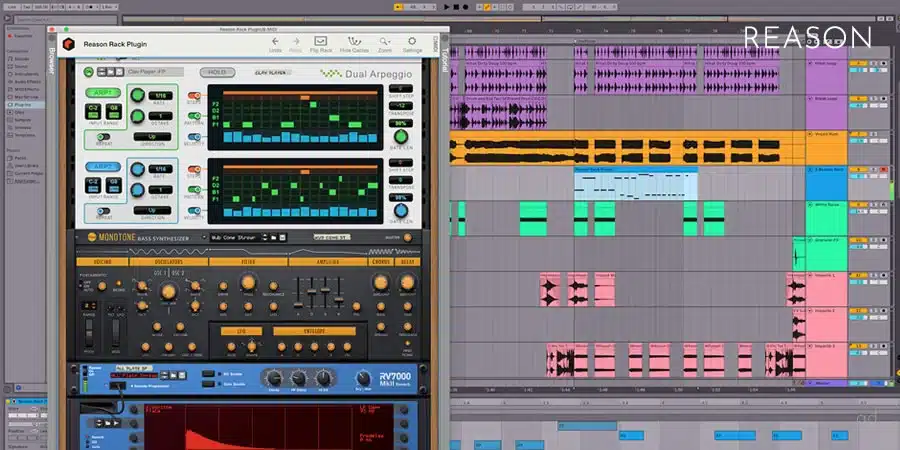
Task: Click the blue Reason Rack Plugin MIDI clip
Action: click(636, 184)
